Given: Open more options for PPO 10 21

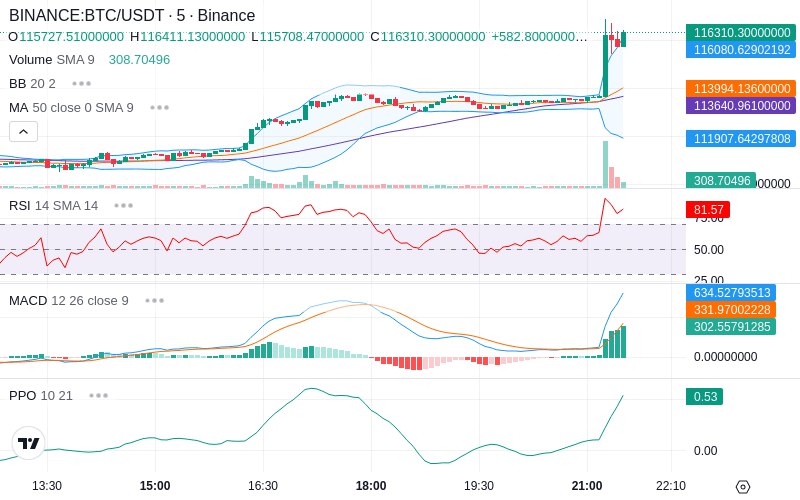Looking at the screenshot, I should click(98, 395).
